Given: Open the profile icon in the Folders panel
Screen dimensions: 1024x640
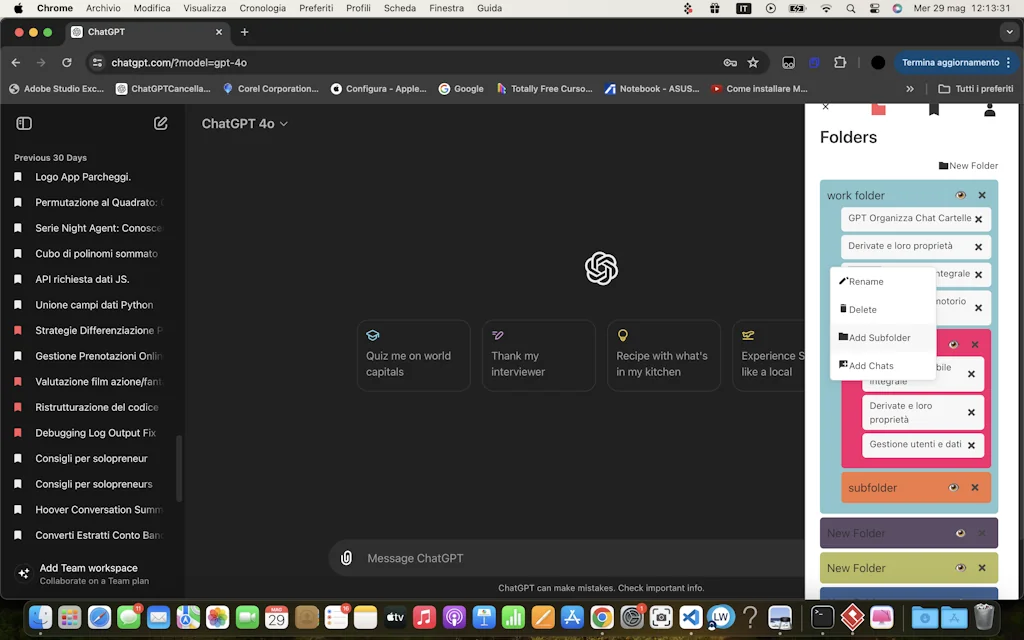Looking at the screenshot, I should (x=989, y=110).
